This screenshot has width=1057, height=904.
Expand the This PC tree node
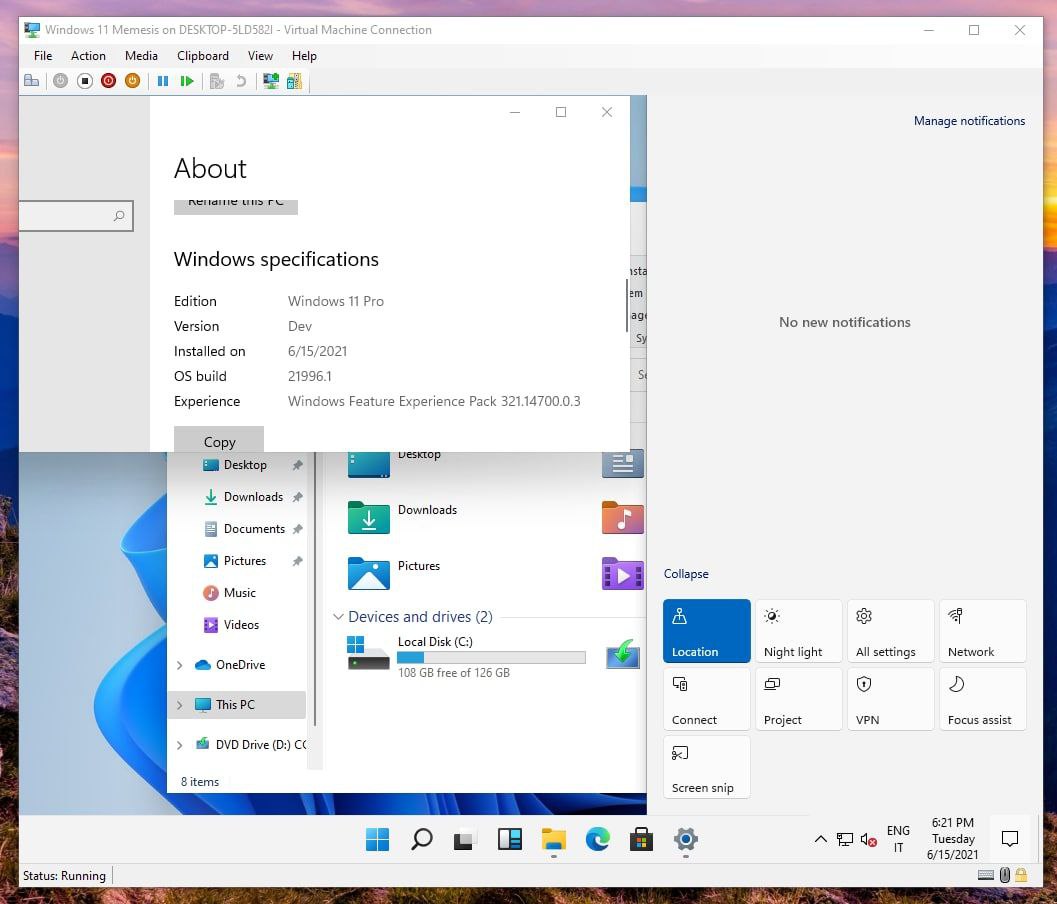point(179,705)
